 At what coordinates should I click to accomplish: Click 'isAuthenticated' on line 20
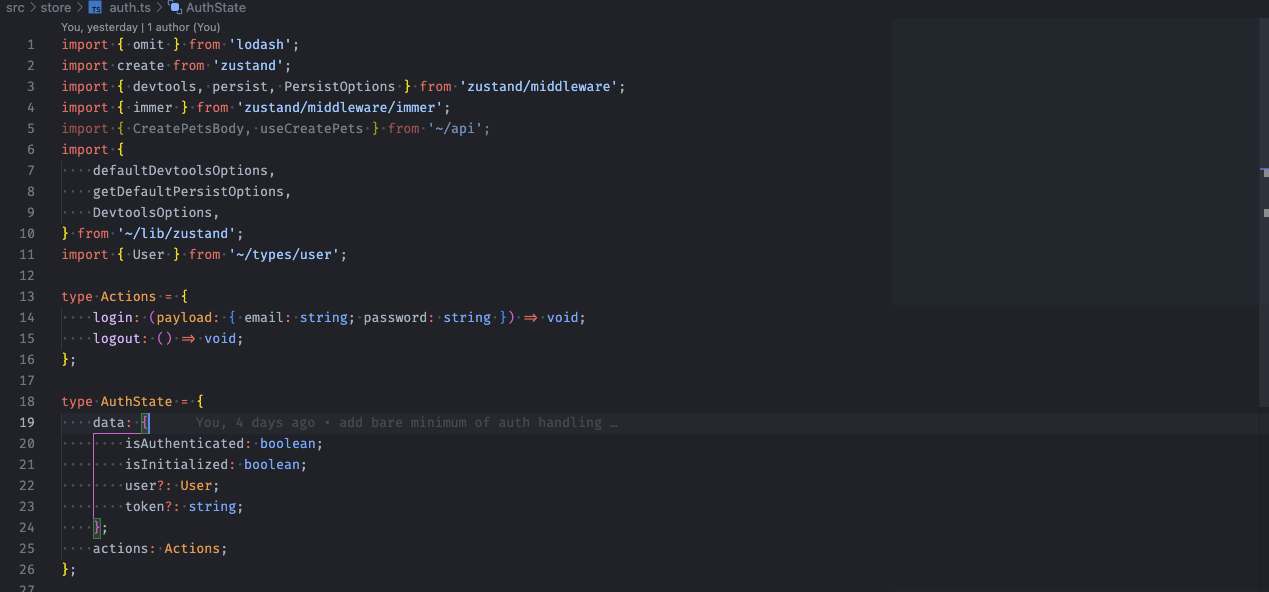pos(184,443)
